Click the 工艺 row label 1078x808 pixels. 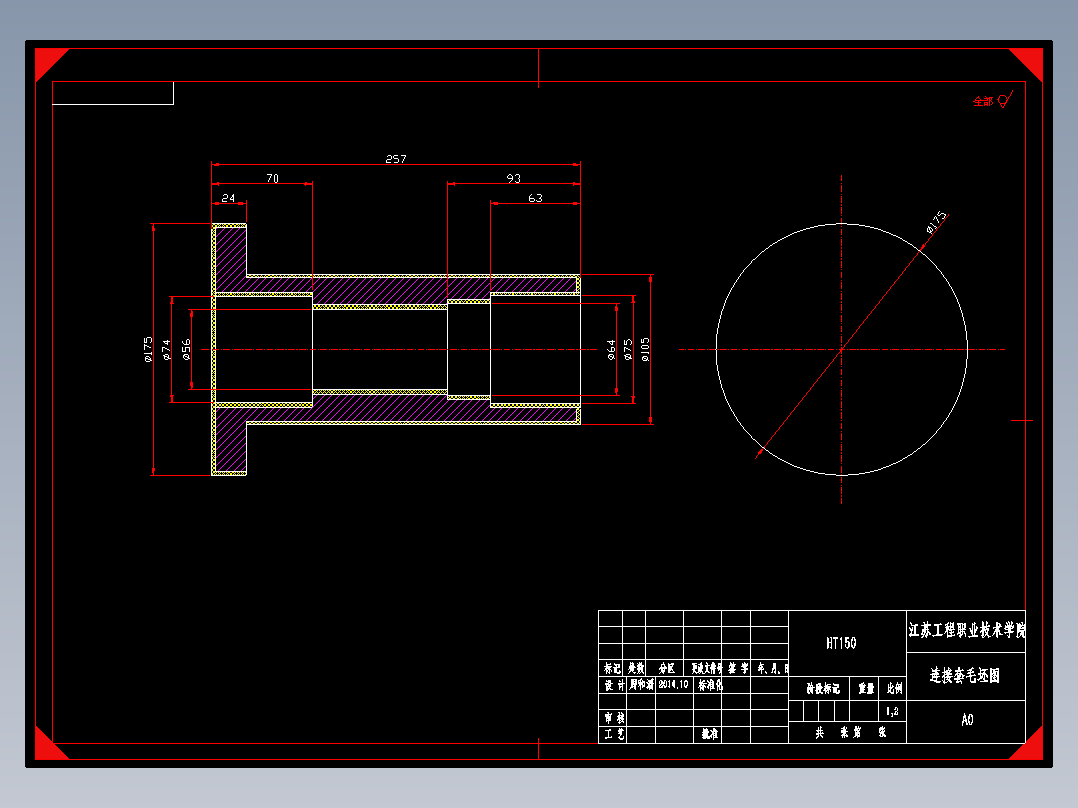pyautogui.click(x=614, y=734)
